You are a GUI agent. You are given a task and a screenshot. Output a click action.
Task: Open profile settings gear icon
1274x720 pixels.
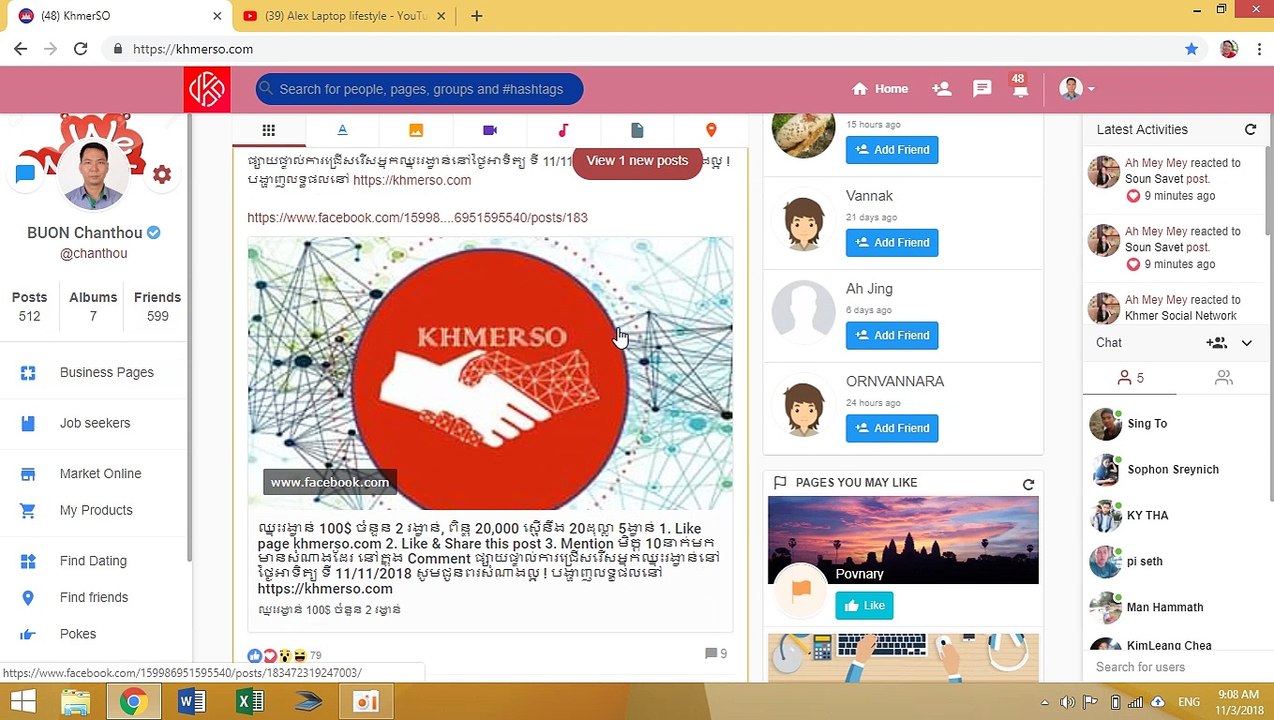[x=162, y=175]
